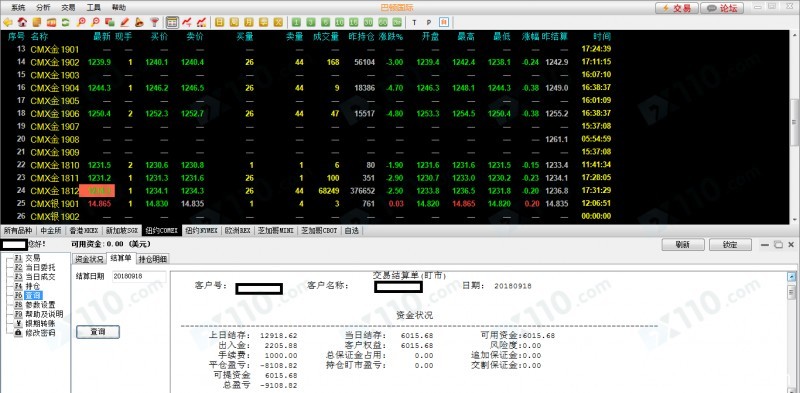Switch to '所有品种' market tab
Viewport: 800px width, 393px height.
(x=18, y=230)
